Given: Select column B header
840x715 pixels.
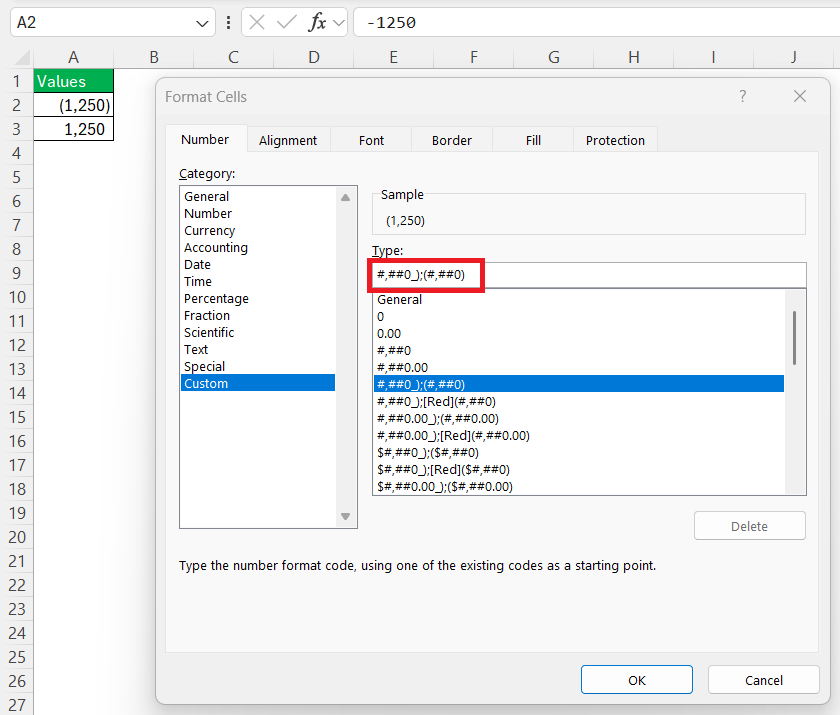Looking at the screenshot, I should click(154, 57).
